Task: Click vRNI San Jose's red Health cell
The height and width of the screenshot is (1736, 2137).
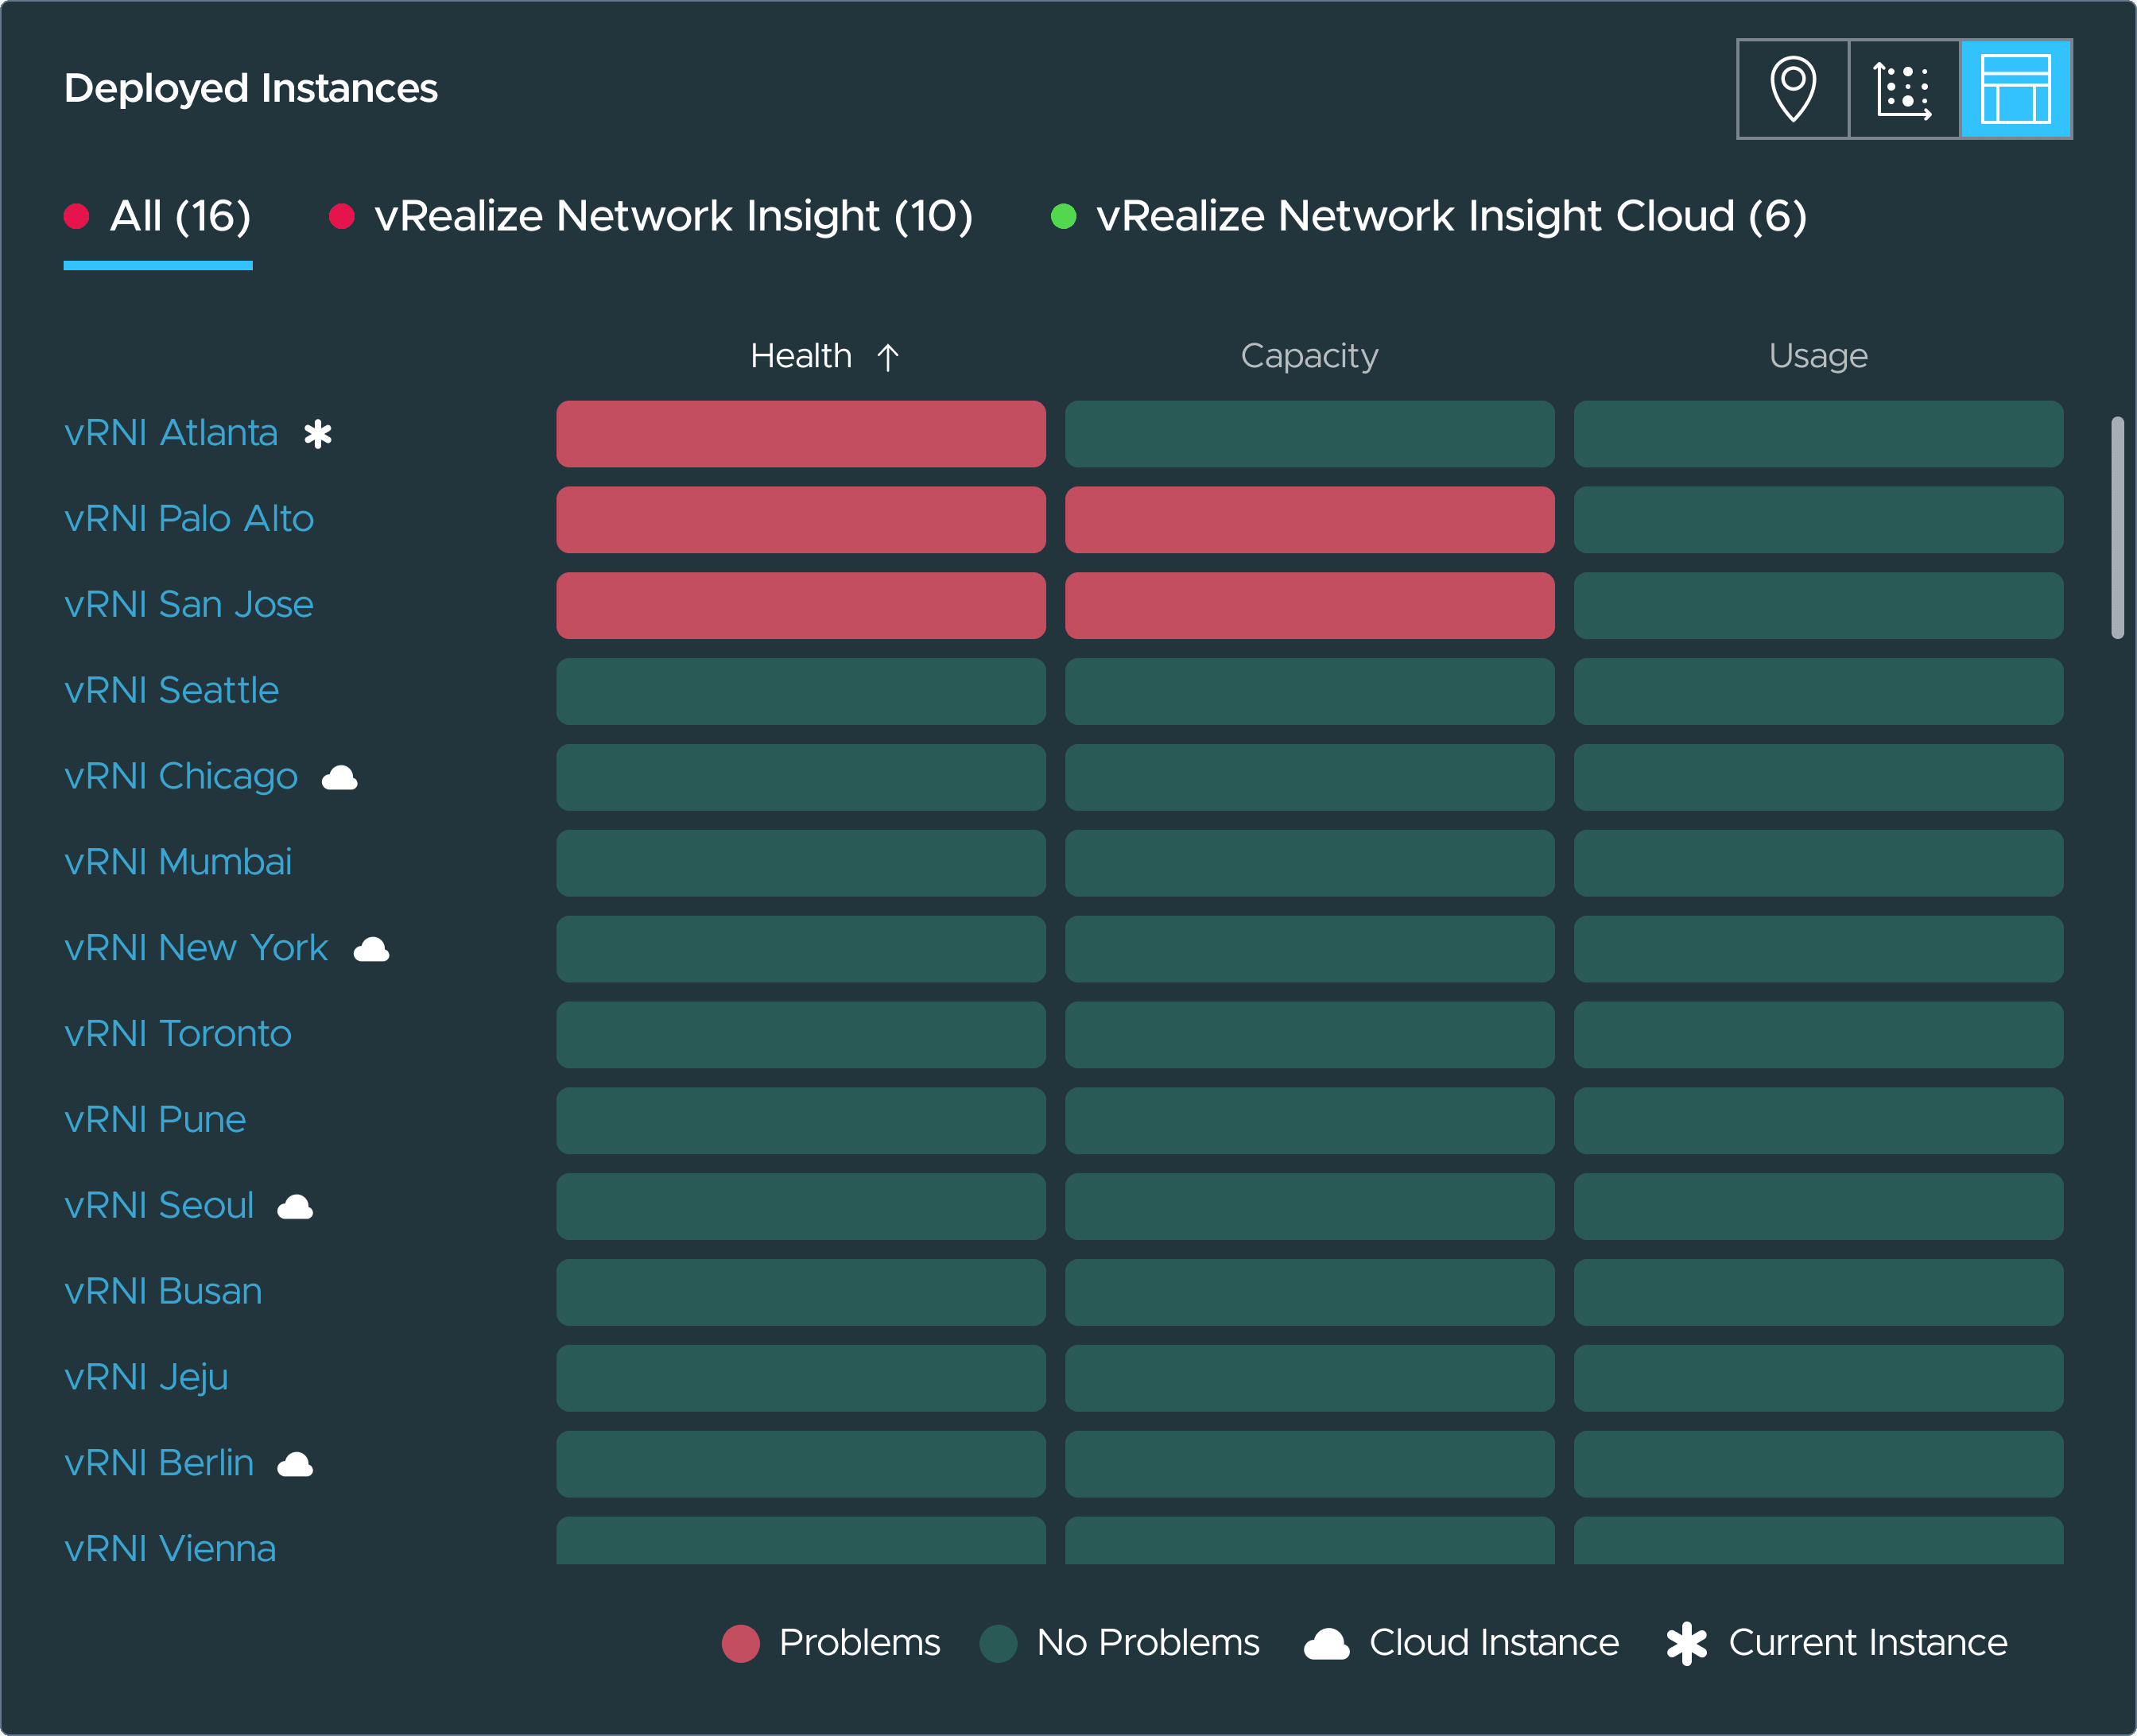Action: coord(801,606)
